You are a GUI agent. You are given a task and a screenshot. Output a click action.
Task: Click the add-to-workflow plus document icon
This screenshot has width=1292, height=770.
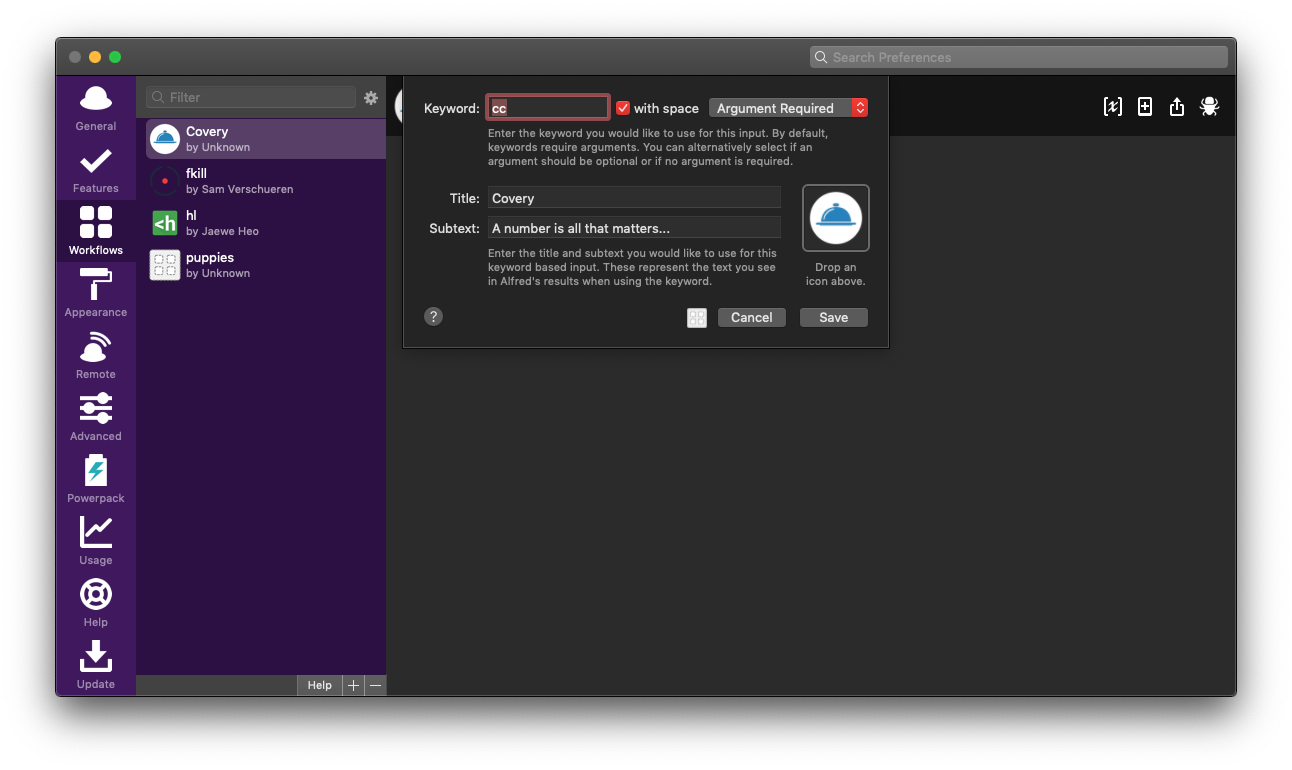pyautogui.click(x=1145, y=106)
